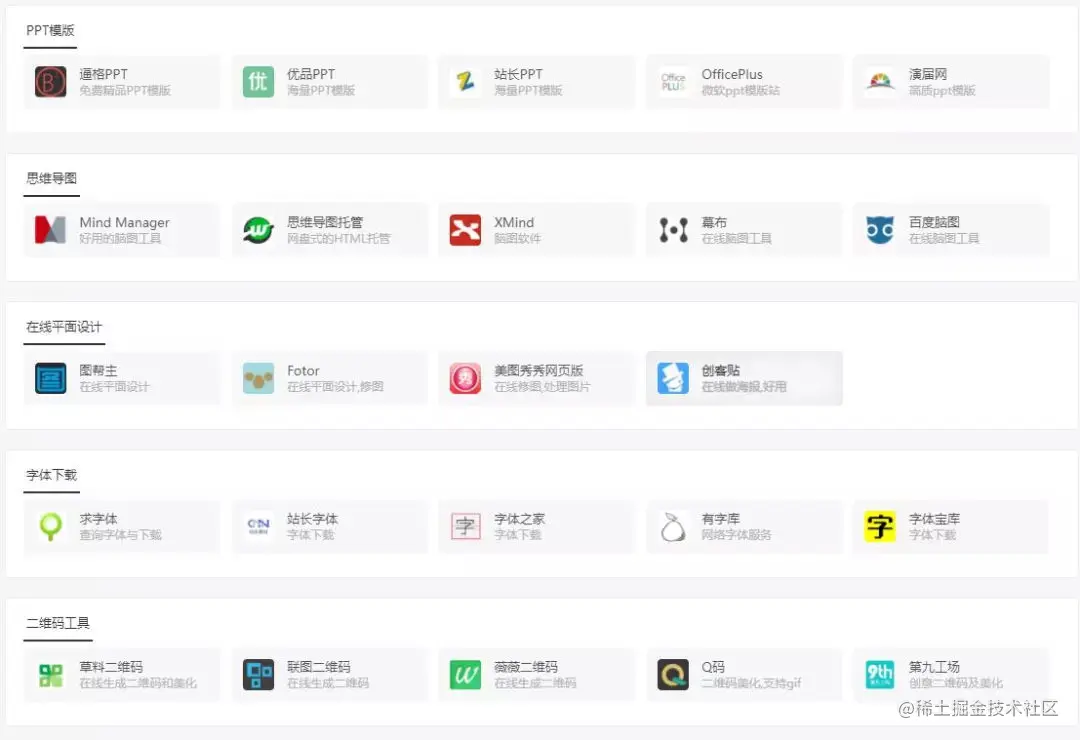
Task: Visit the OfficePlus link title
Action: coord(732,74)
